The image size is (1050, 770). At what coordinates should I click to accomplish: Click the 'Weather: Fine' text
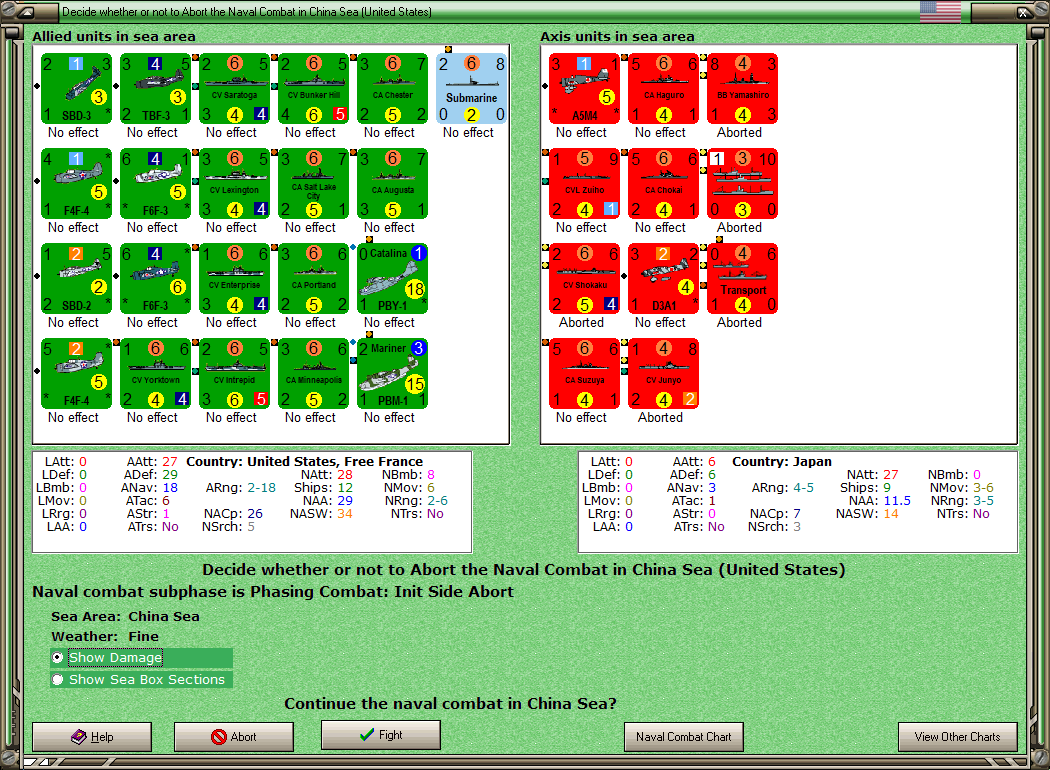pos(105,637)
